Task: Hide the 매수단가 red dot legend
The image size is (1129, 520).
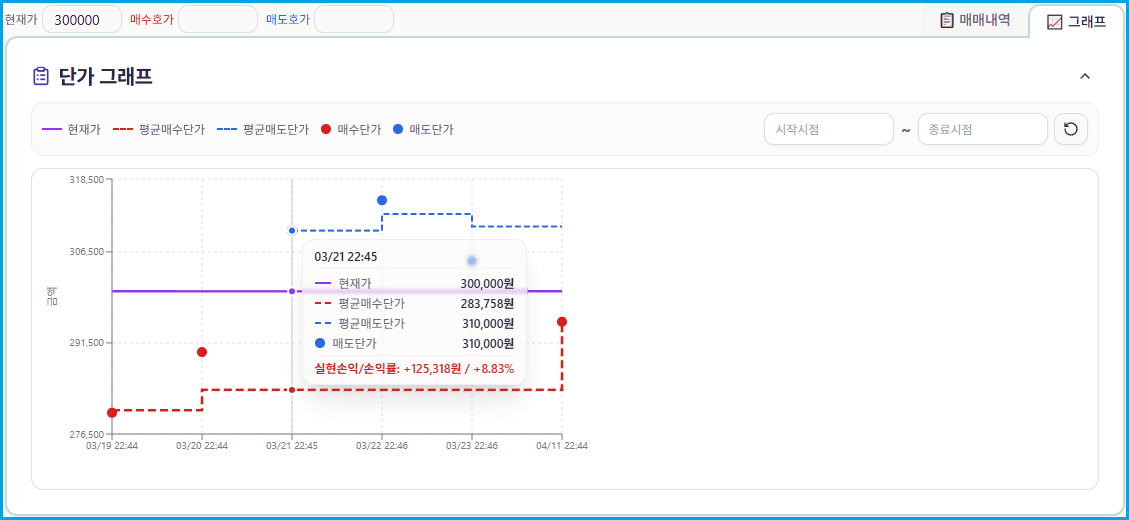Action: (x=351, y=129)
